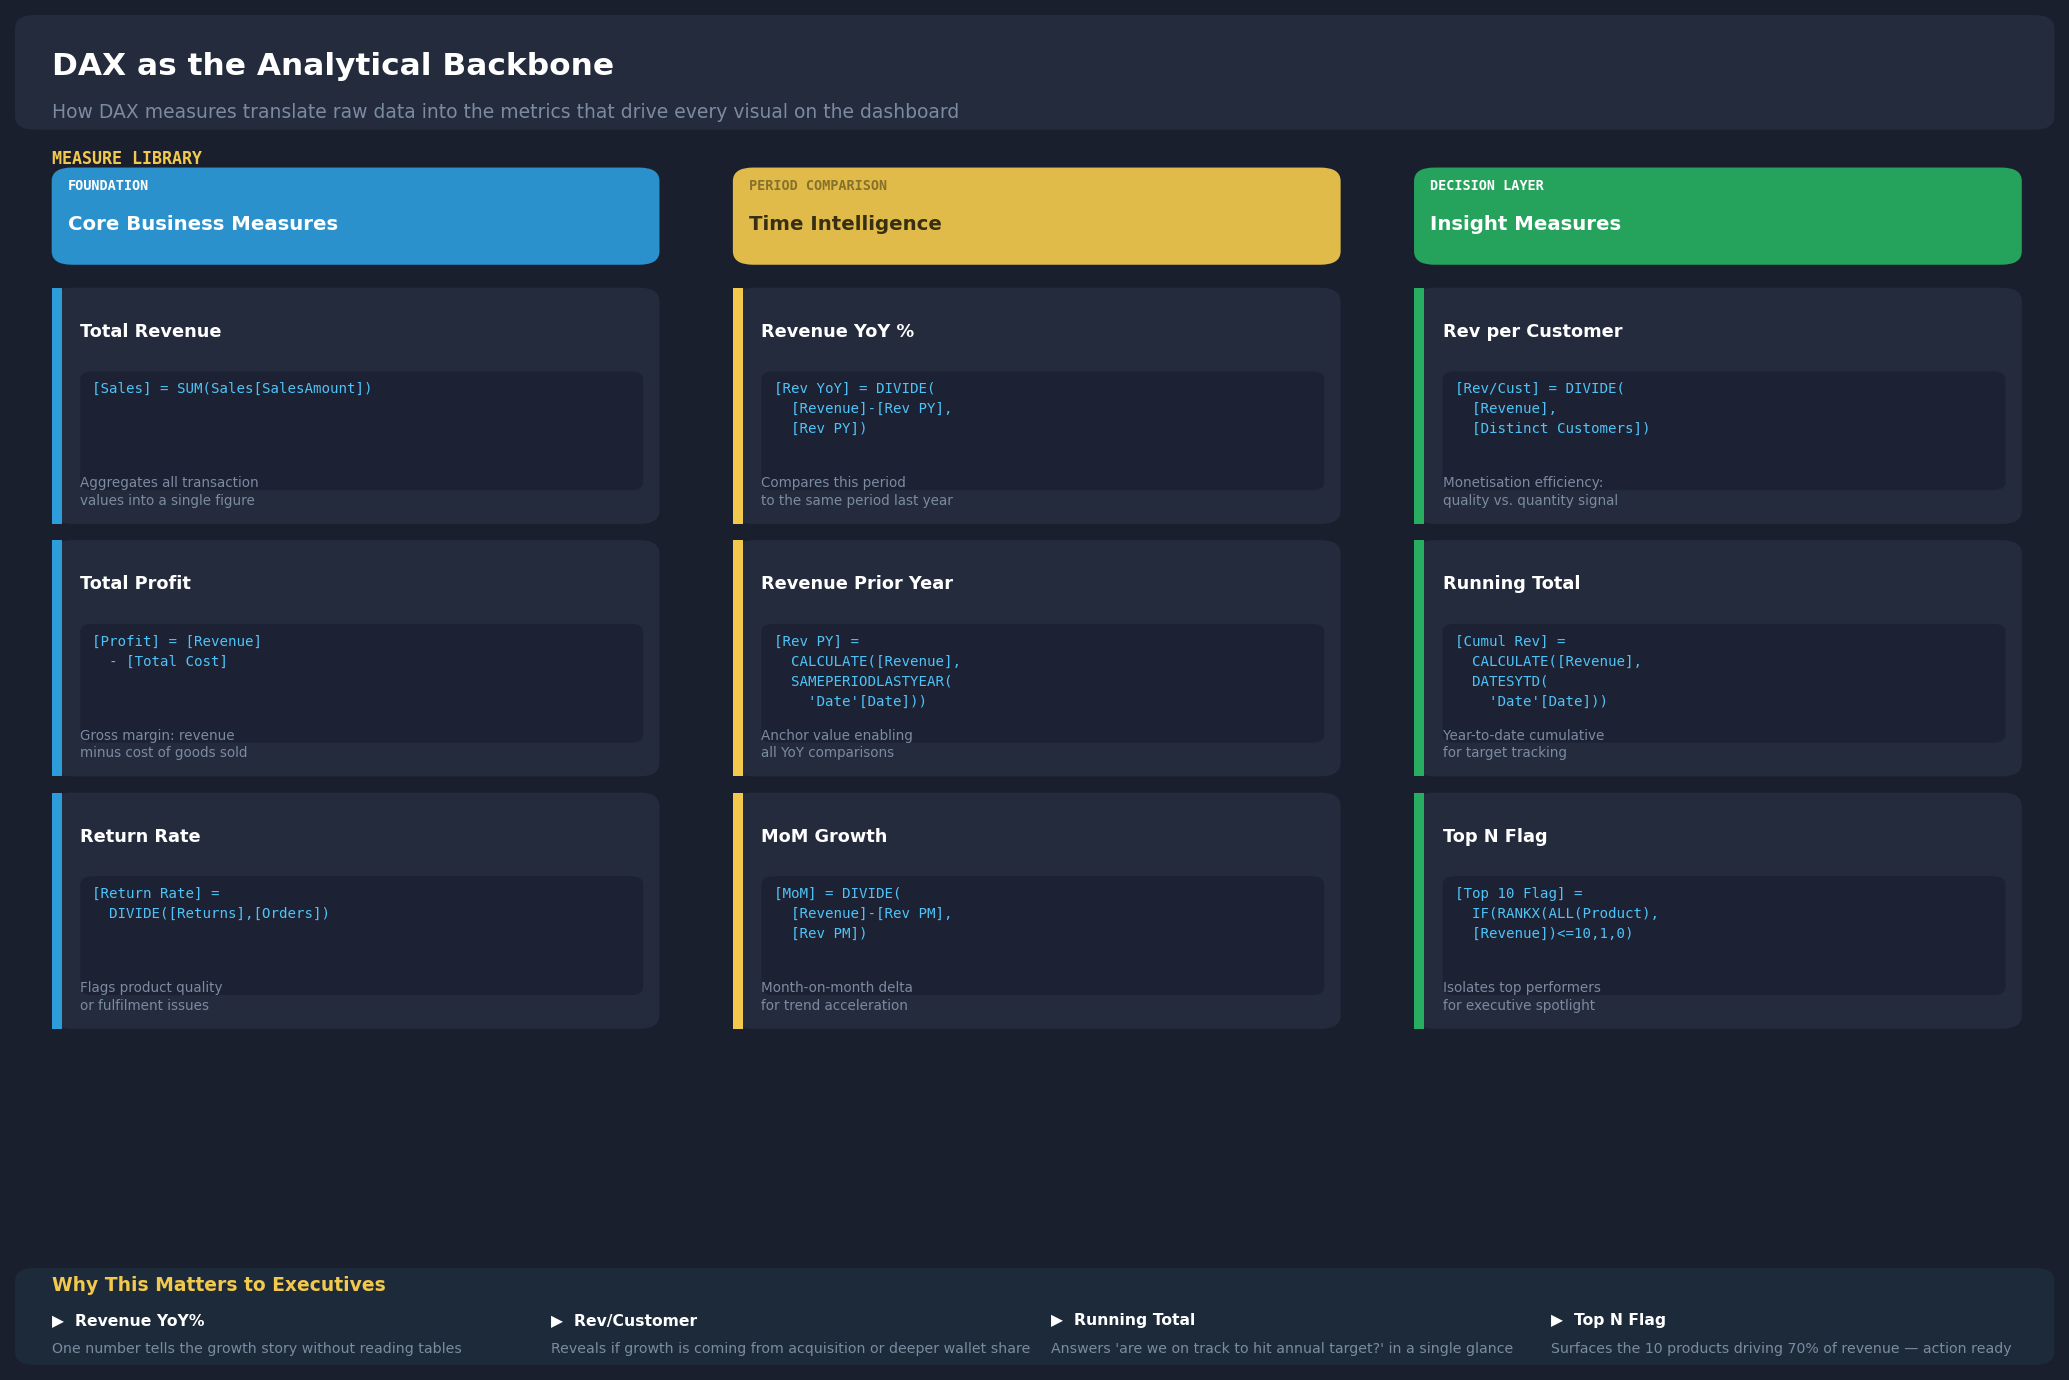This screenshot has height=1380, width=2069.
Task: Click the Revenue YoY% footer label
Action: coord(140,1321)
